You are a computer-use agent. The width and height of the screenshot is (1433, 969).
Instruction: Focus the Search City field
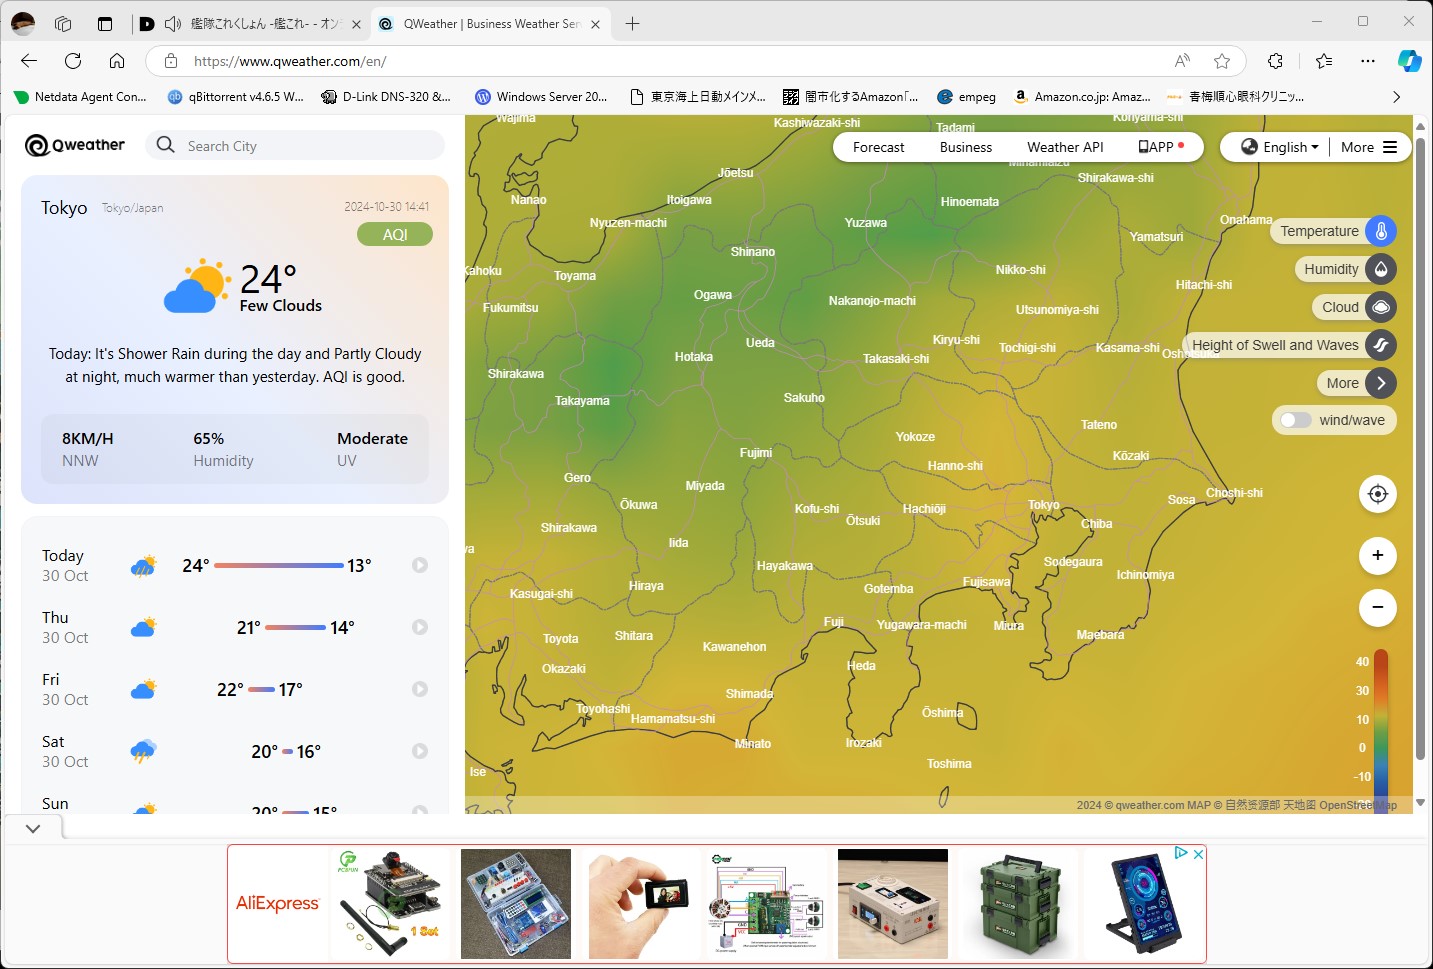[x=296, y=146]
